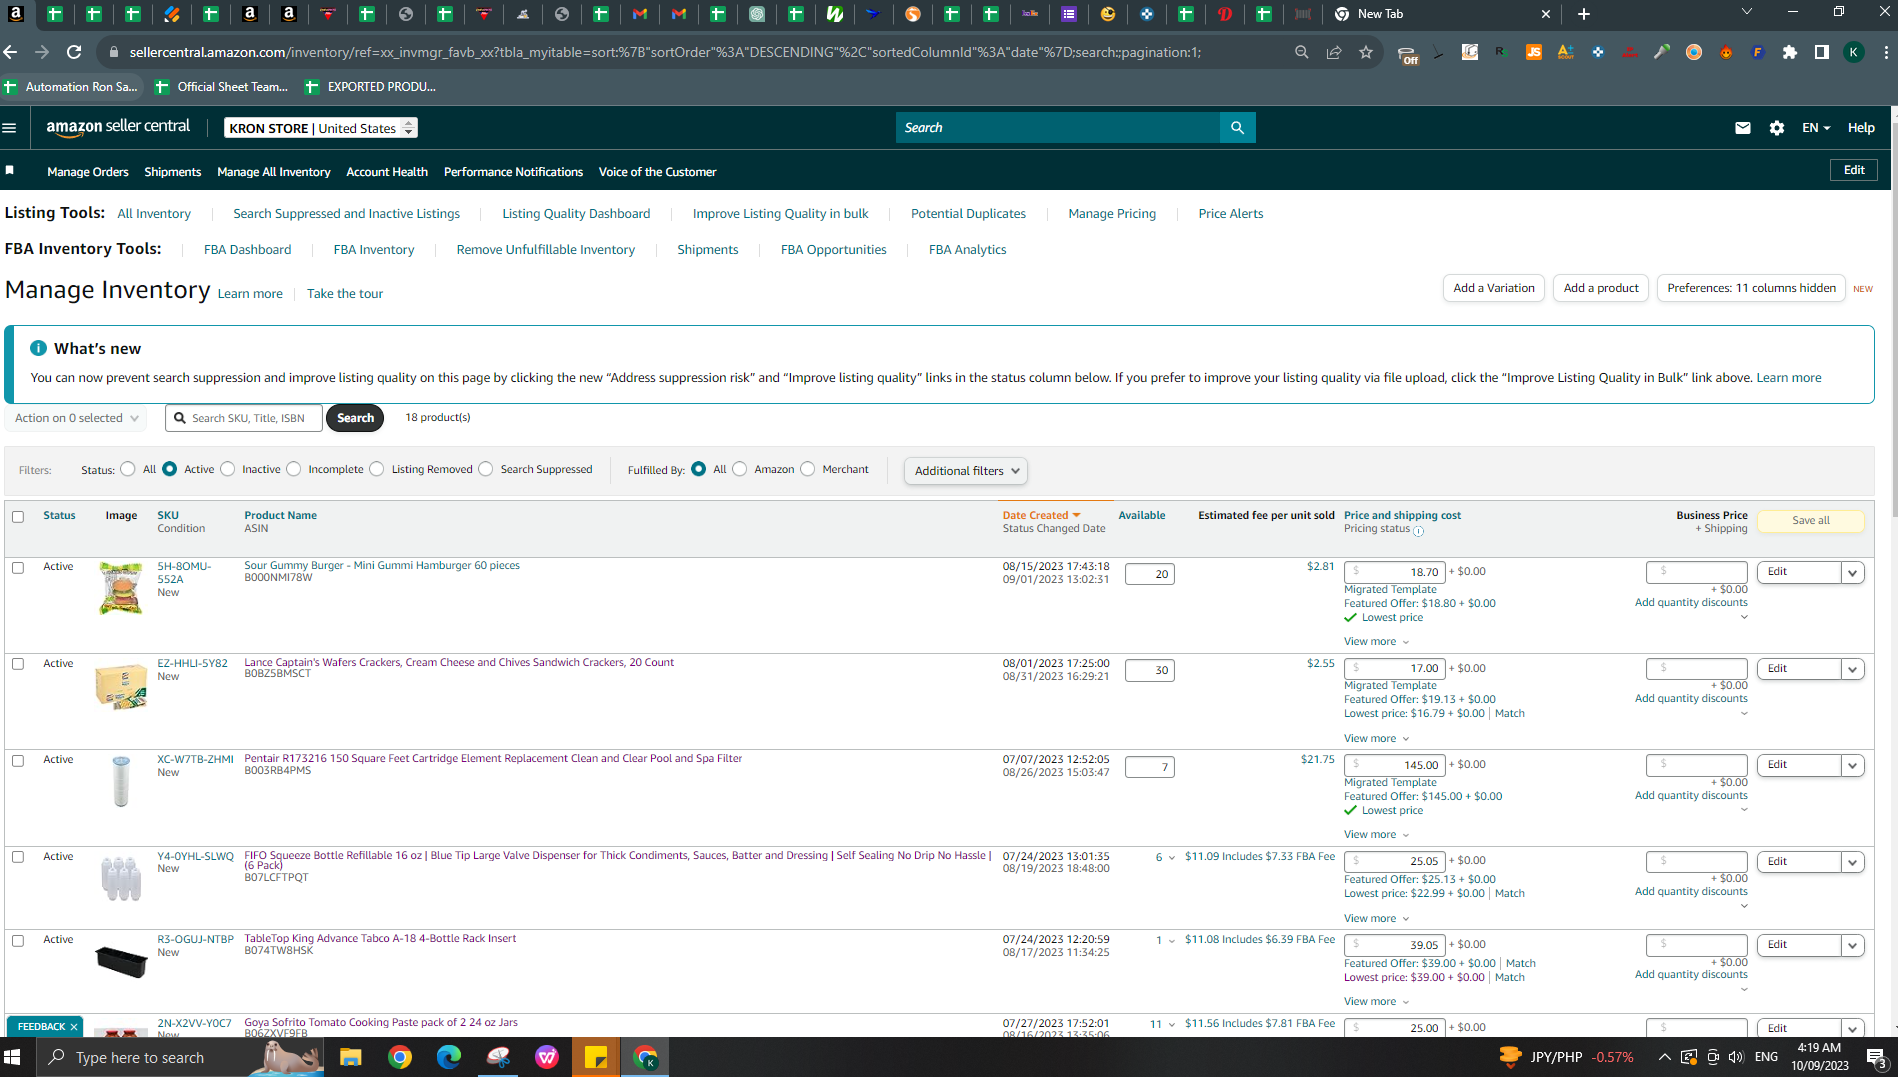Open the Manage Orders menu item
This screenshot has height=1077, width=1898.
point(88,172)
